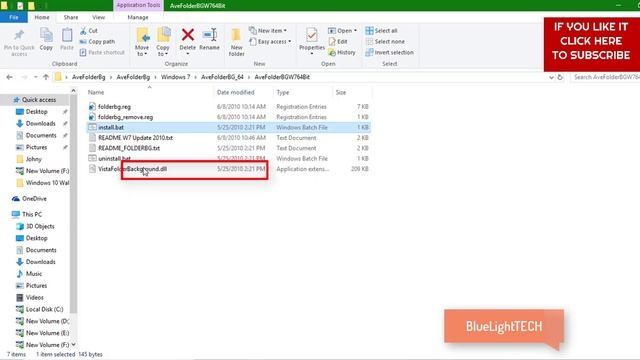The width and height of the screenshot is (640, 360).
Task: Click the Copy ribbon icon
Action: coord(46,35)
